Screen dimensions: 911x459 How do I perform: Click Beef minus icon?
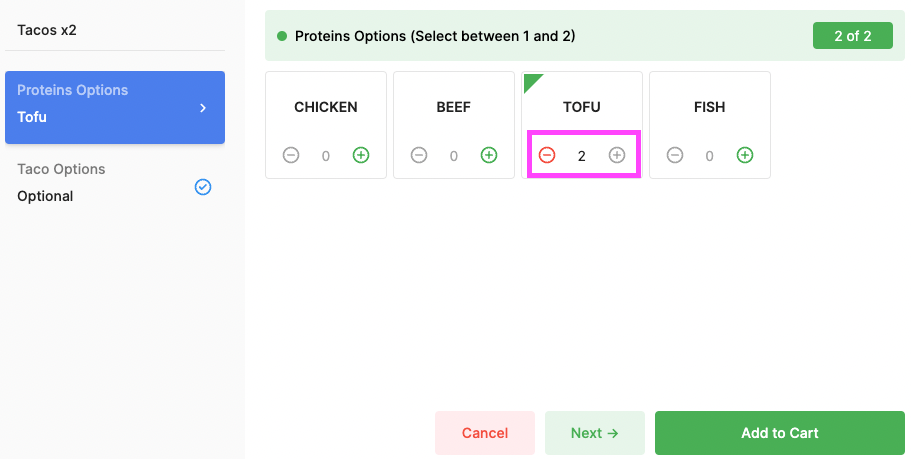pos(419,155)
